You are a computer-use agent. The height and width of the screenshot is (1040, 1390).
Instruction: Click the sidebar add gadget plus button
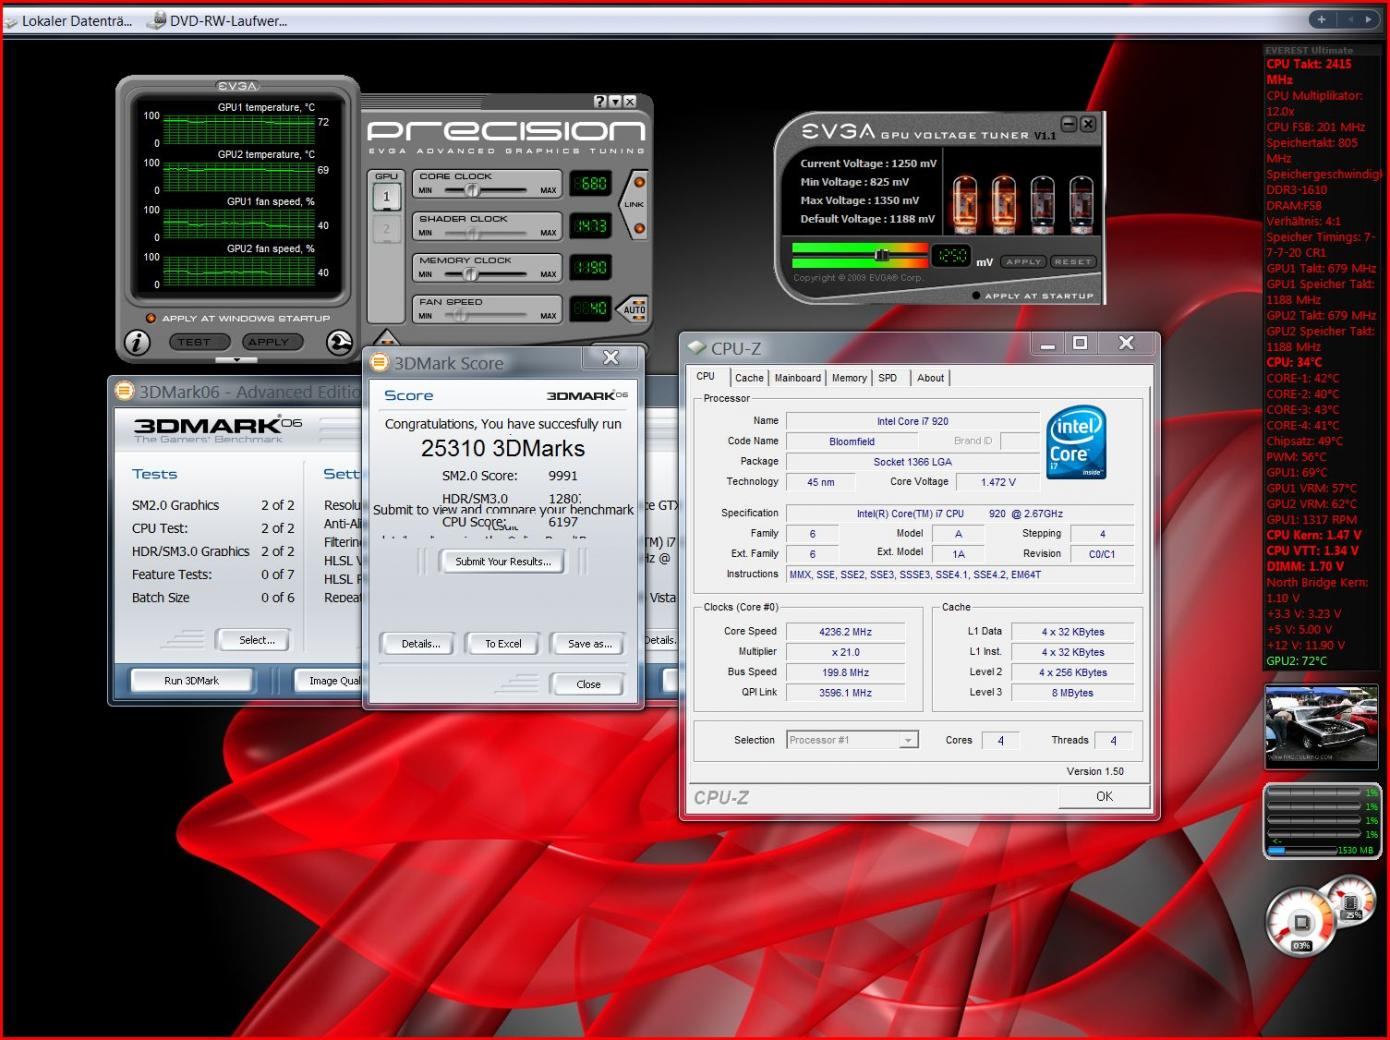(x=1321, y=19)
